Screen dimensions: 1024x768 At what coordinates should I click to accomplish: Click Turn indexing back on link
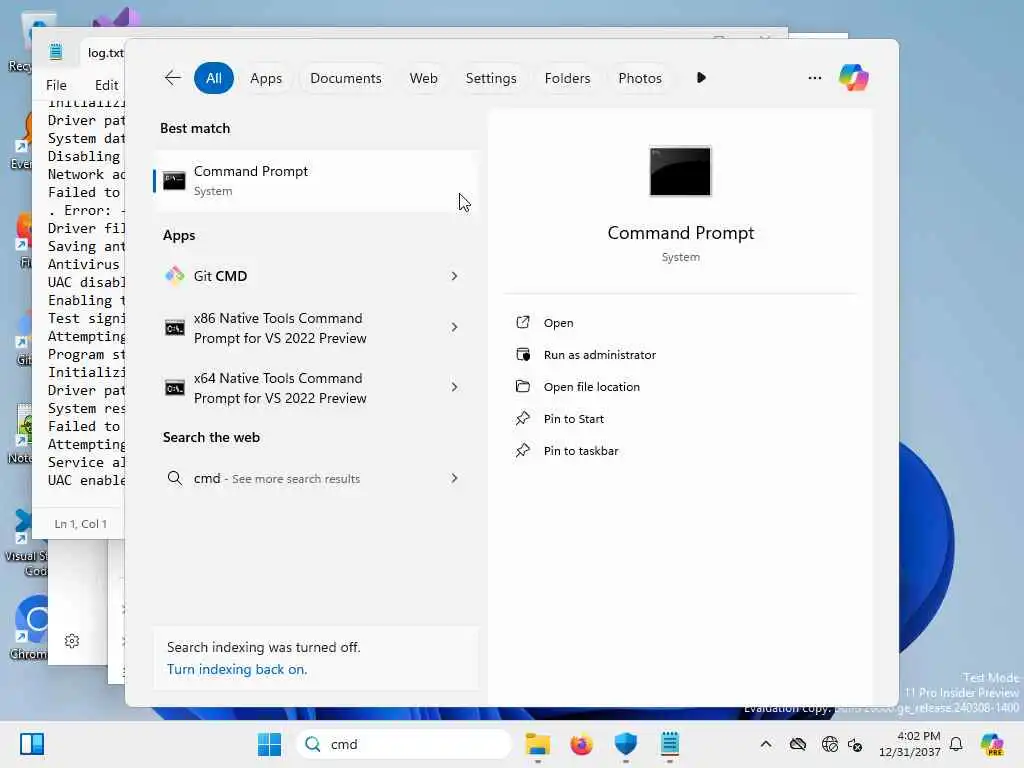236,669
